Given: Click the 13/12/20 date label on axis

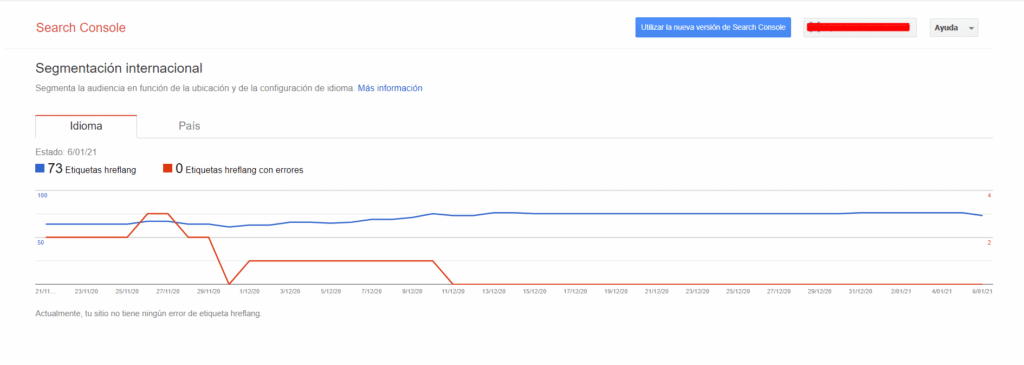Looking at the screenshot, I should pyautogui.click(x=494, y=291).
